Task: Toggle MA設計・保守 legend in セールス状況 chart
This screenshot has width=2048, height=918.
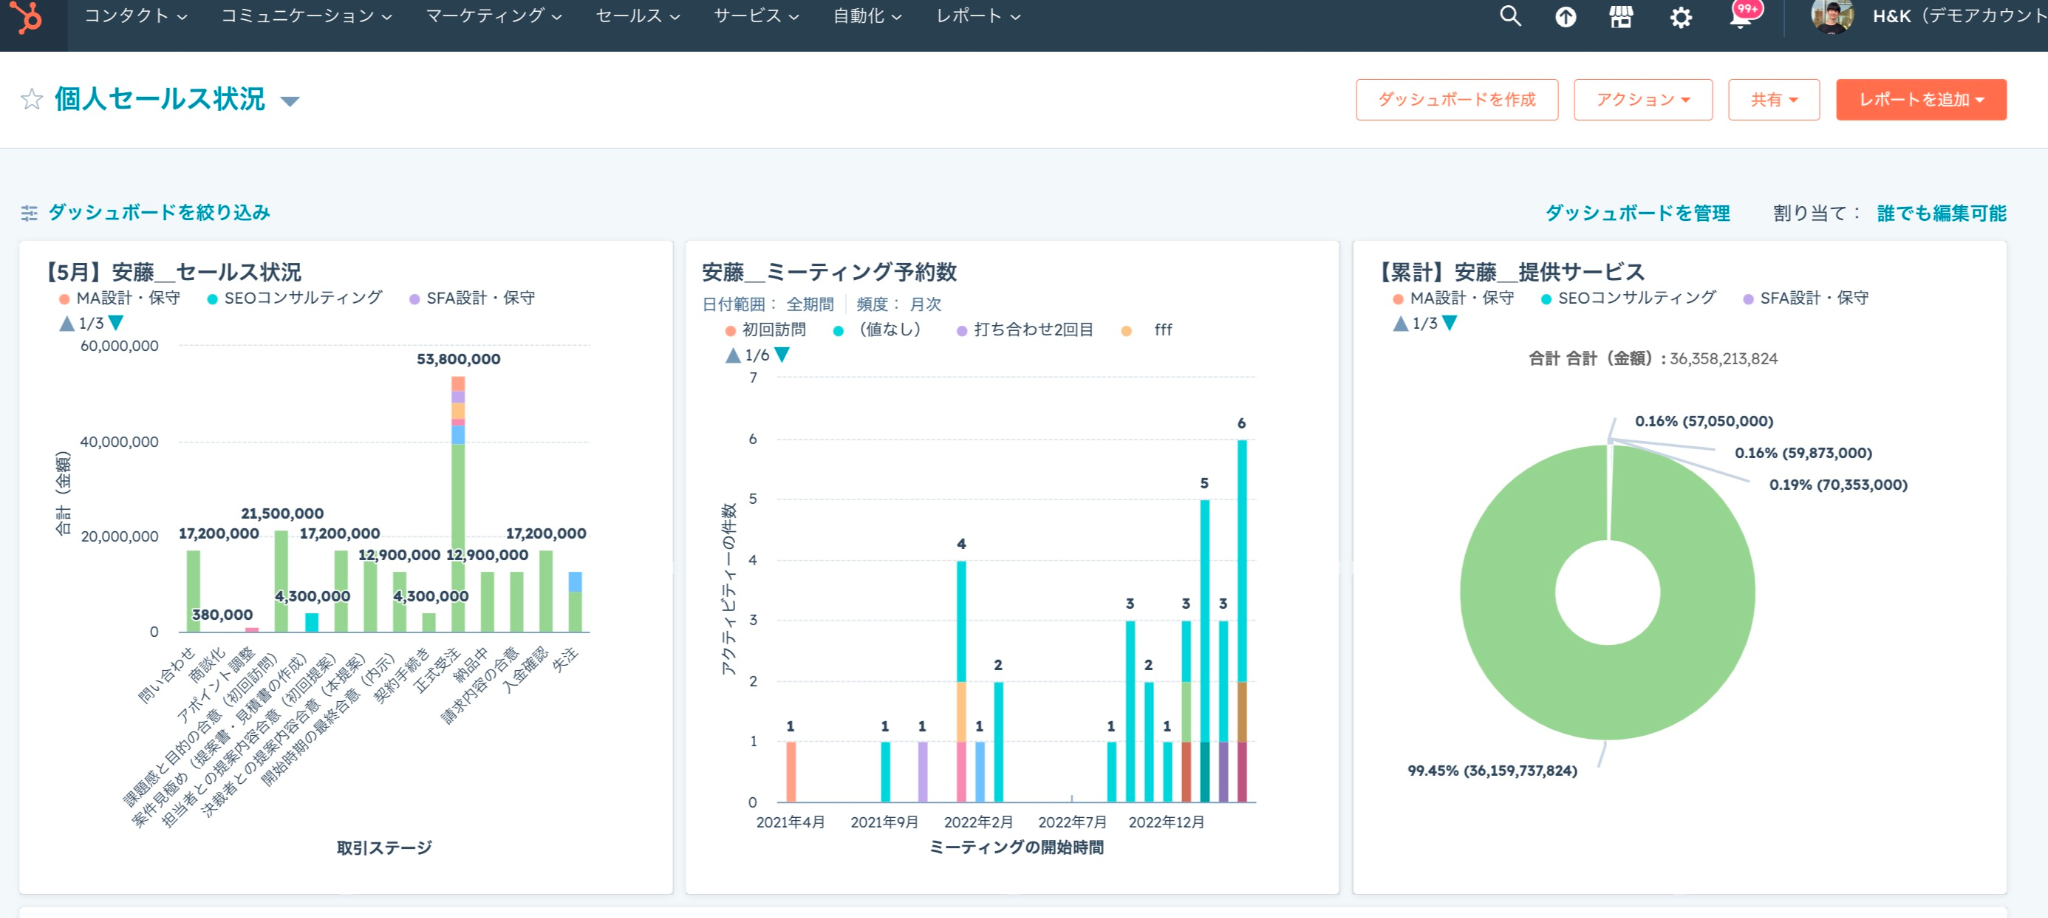Action: (x=119, y=298)
